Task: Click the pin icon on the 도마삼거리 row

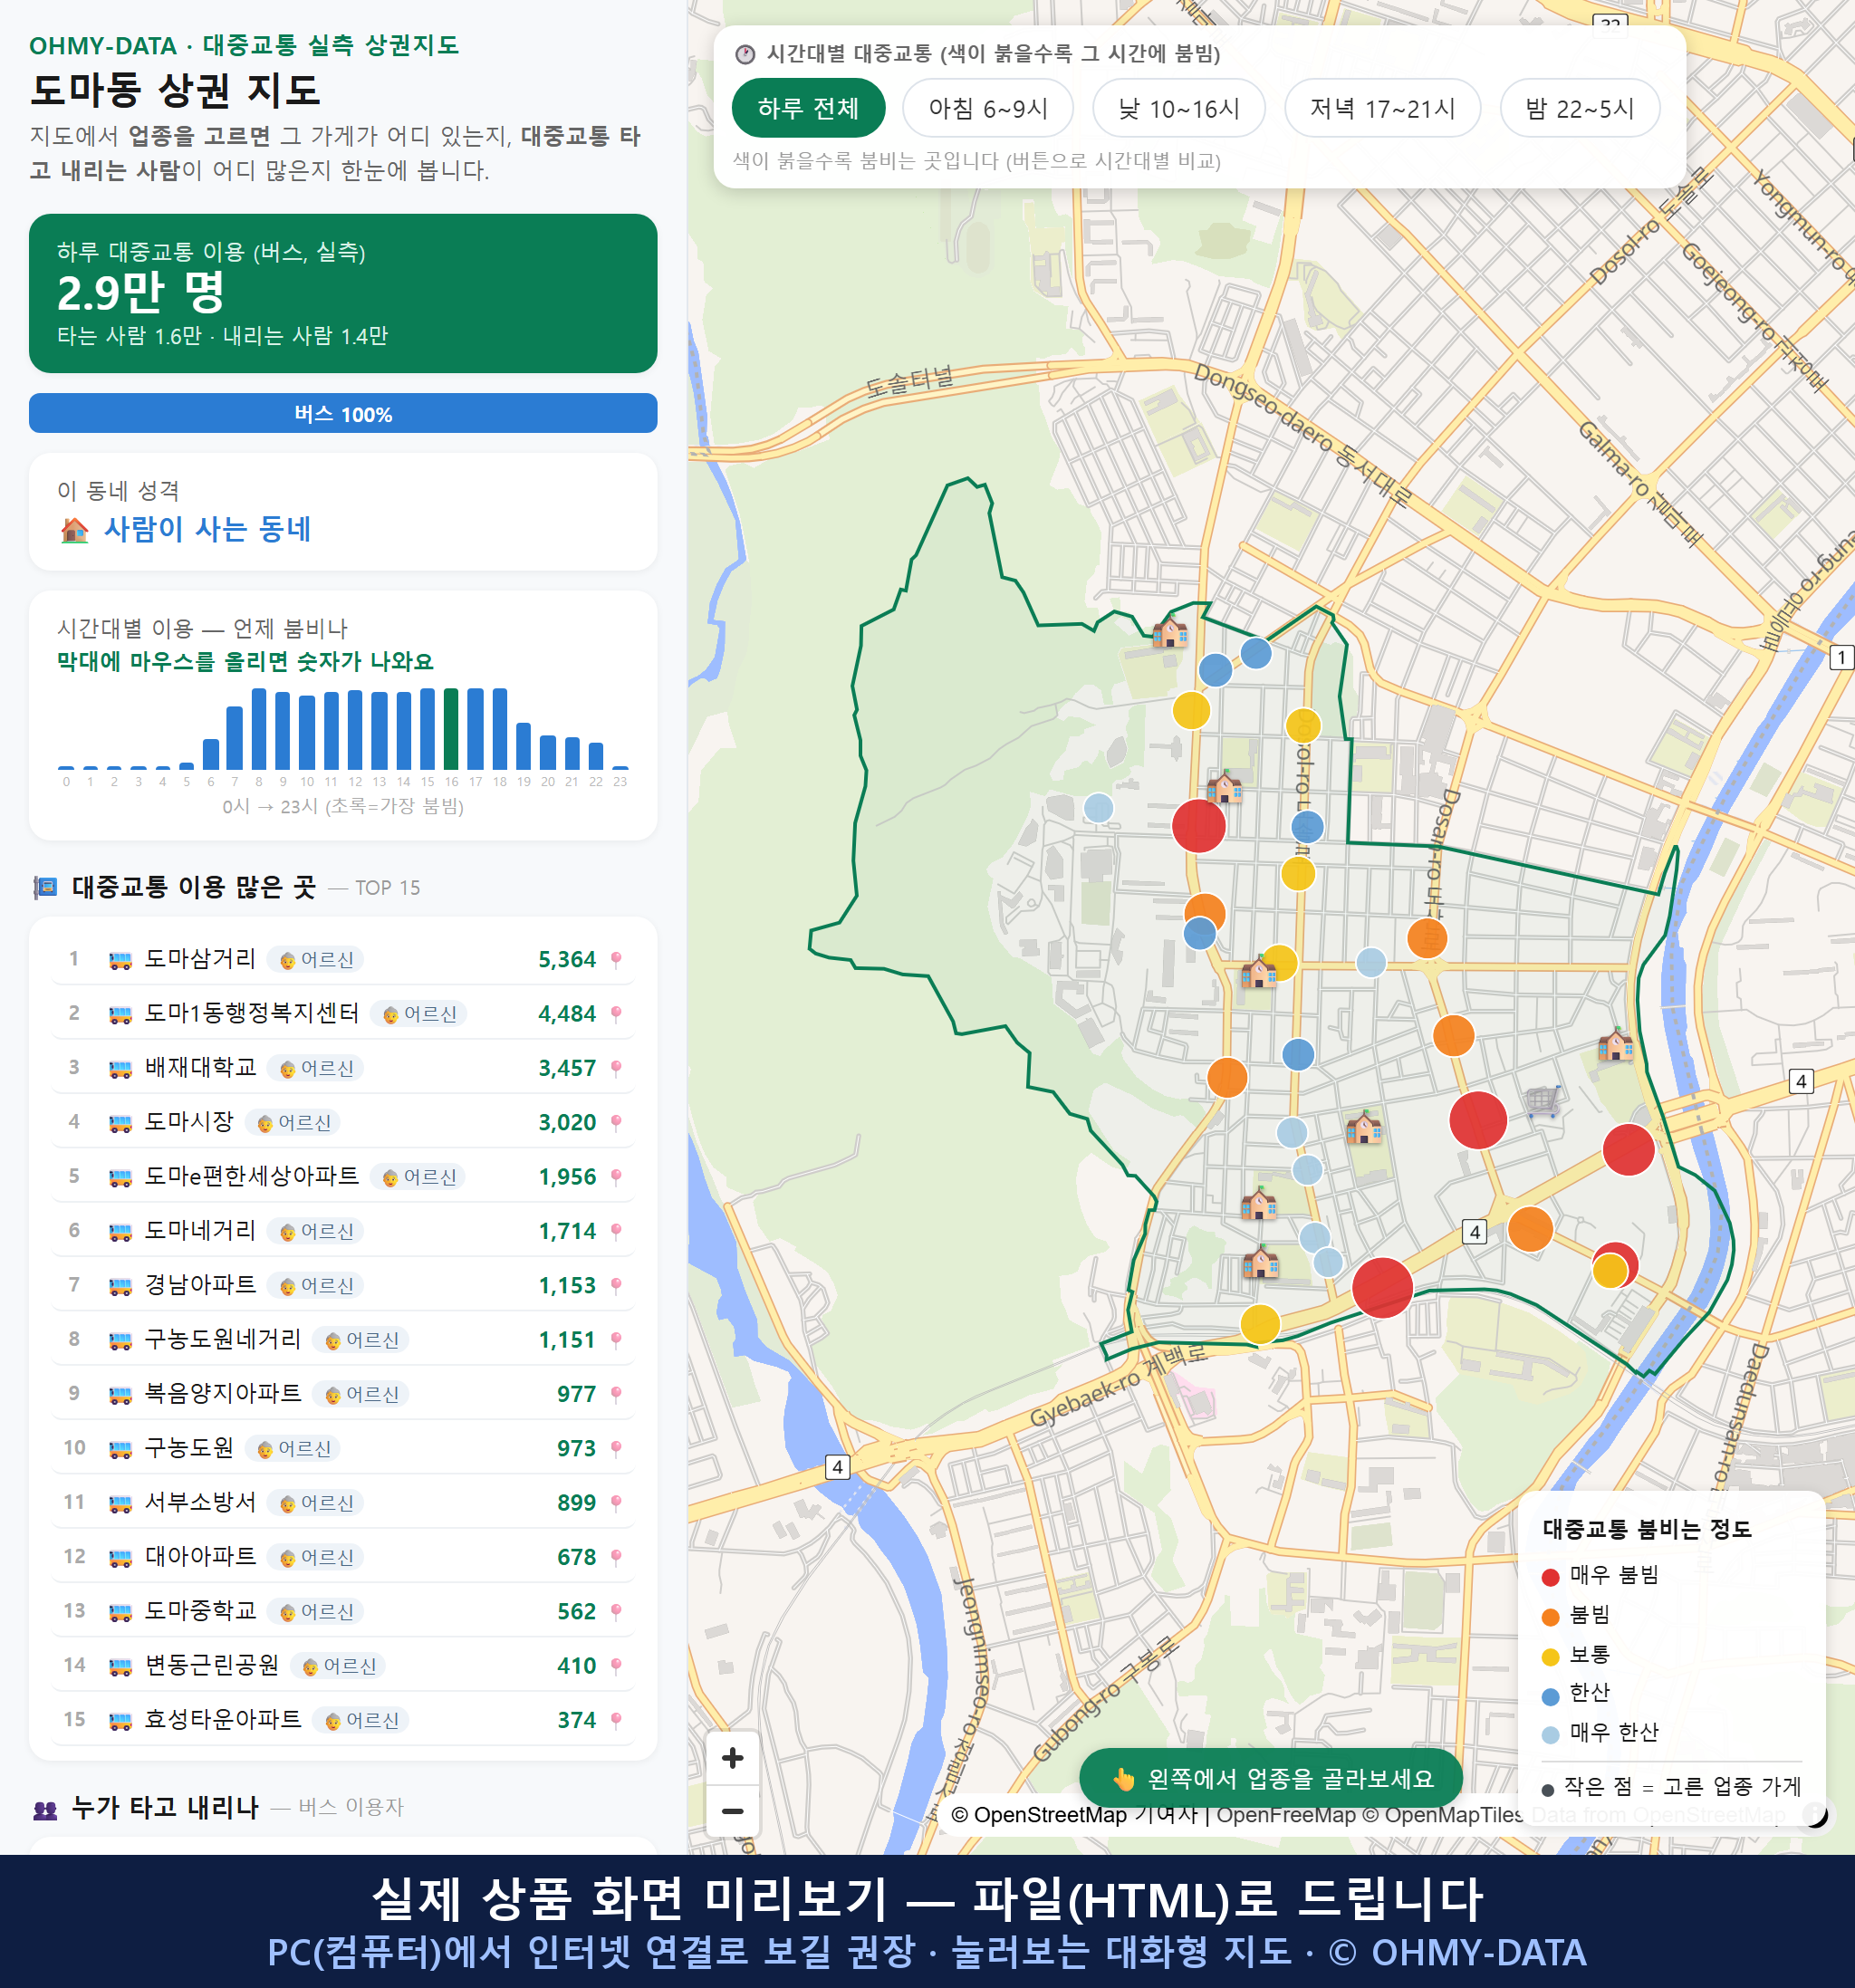Action: (616, 960)
